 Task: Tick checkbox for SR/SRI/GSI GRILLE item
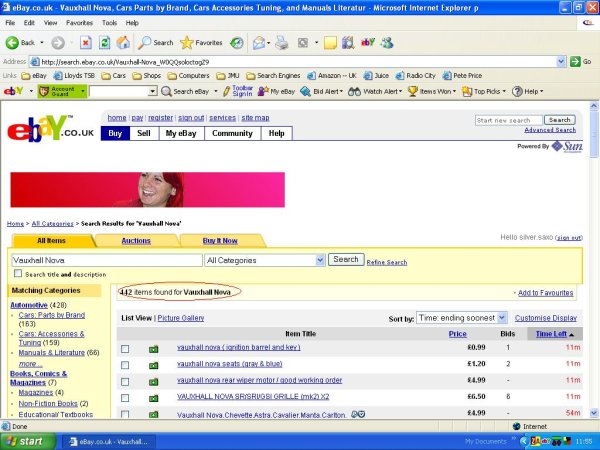pyautogui.click(x=125, y=398)
